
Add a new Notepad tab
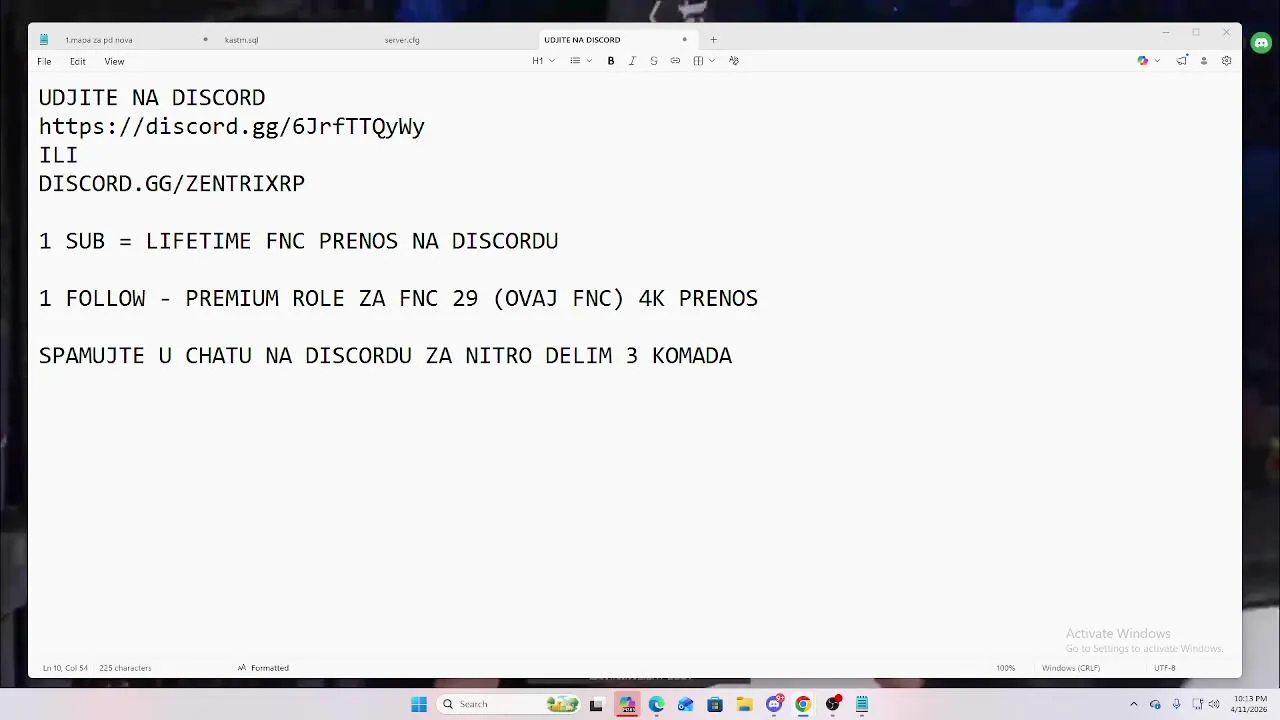[713, 40]
